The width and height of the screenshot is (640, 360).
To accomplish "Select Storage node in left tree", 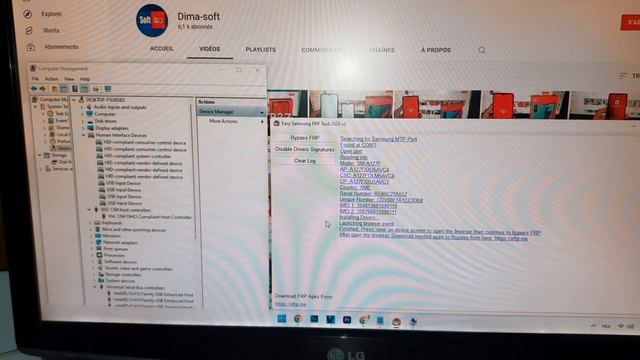I will (59, 155).
